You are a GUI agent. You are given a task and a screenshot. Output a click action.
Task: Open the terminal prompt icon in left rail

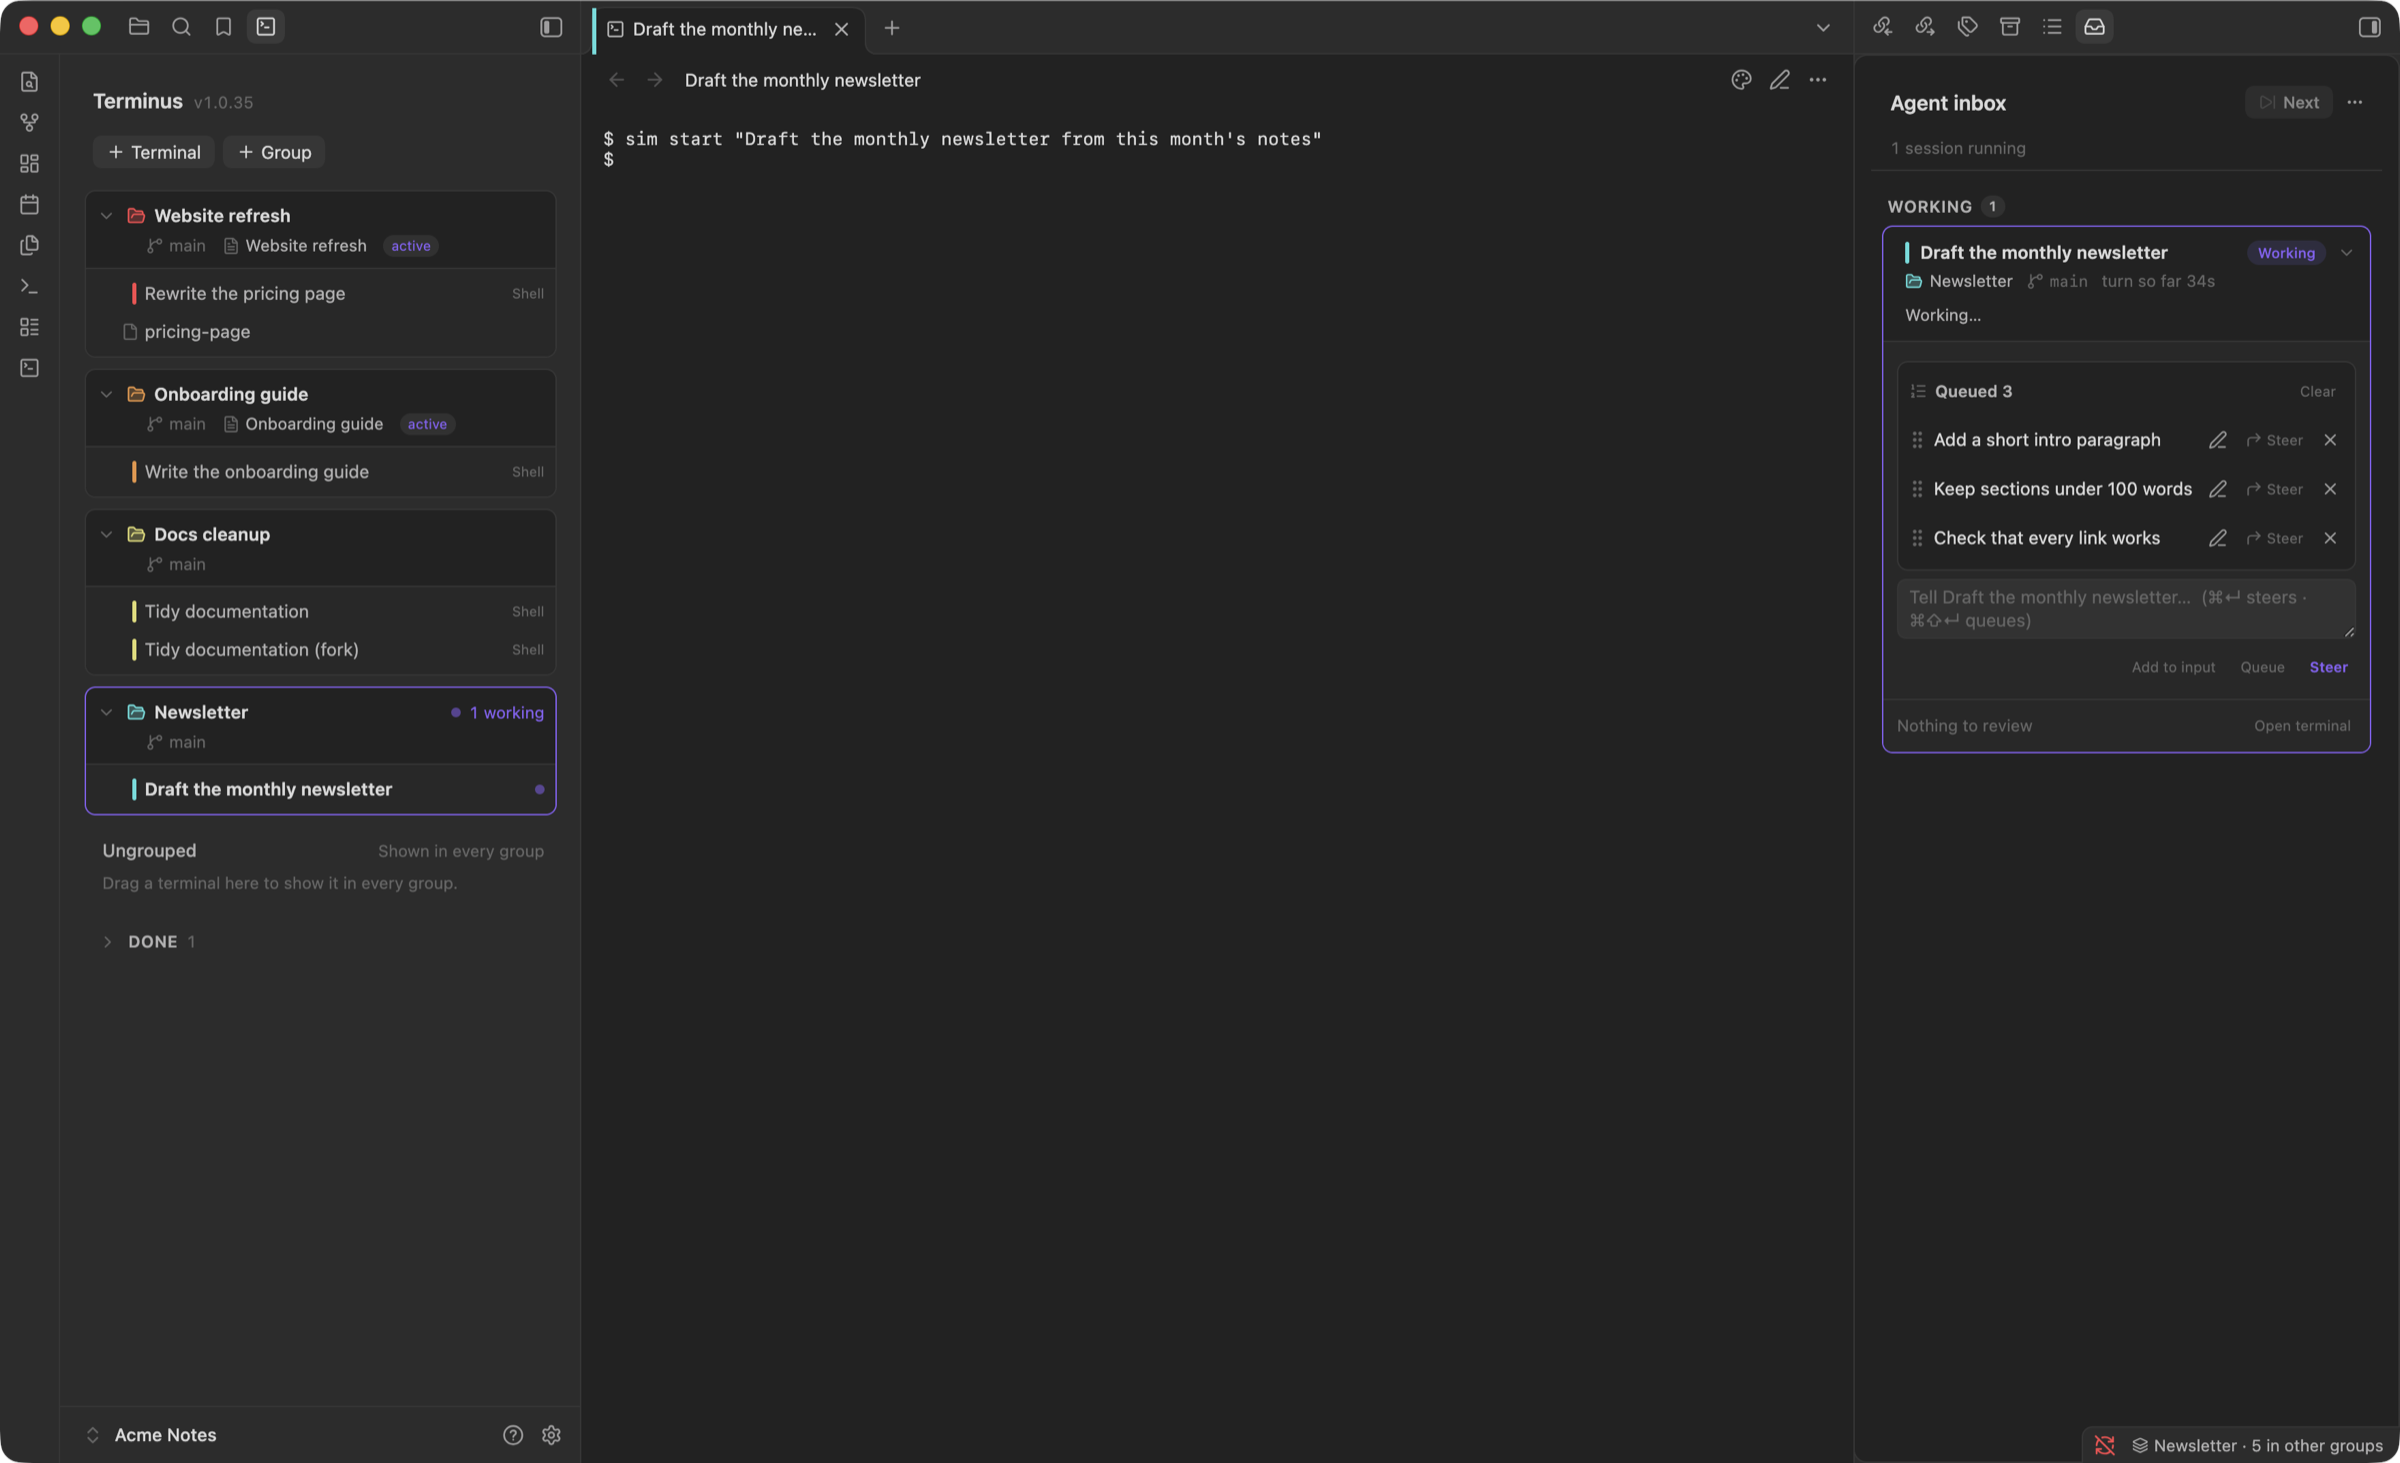coord(30,286)
